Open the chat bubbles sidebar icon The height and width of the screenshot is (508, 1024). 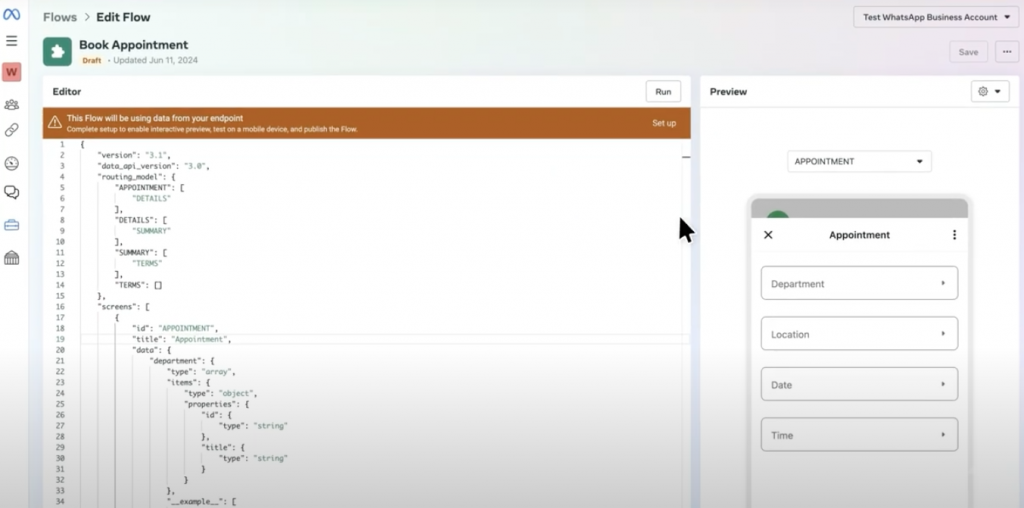[12, 192]
